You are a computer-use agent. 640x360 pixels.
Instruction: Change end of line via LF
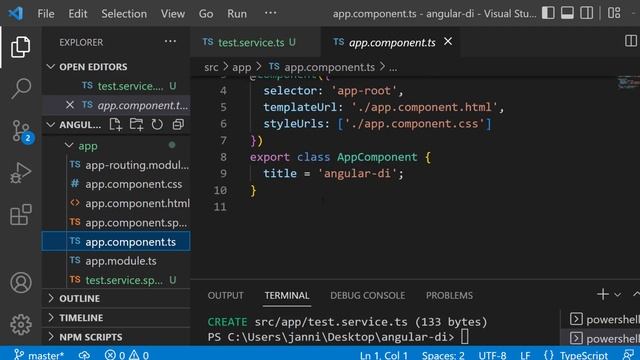tap(525, 355)
